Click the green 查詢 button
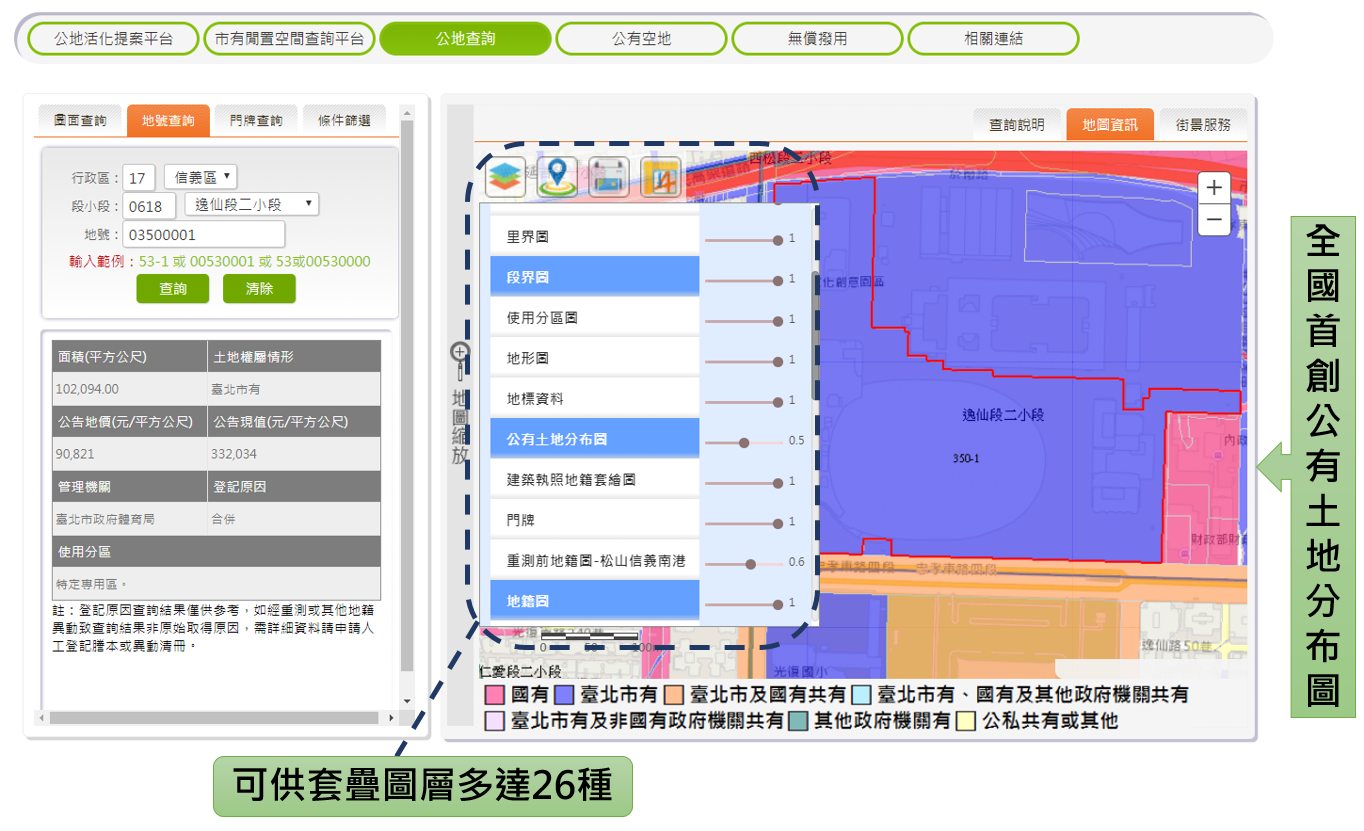1364x831 pixels. click(173, 289)
